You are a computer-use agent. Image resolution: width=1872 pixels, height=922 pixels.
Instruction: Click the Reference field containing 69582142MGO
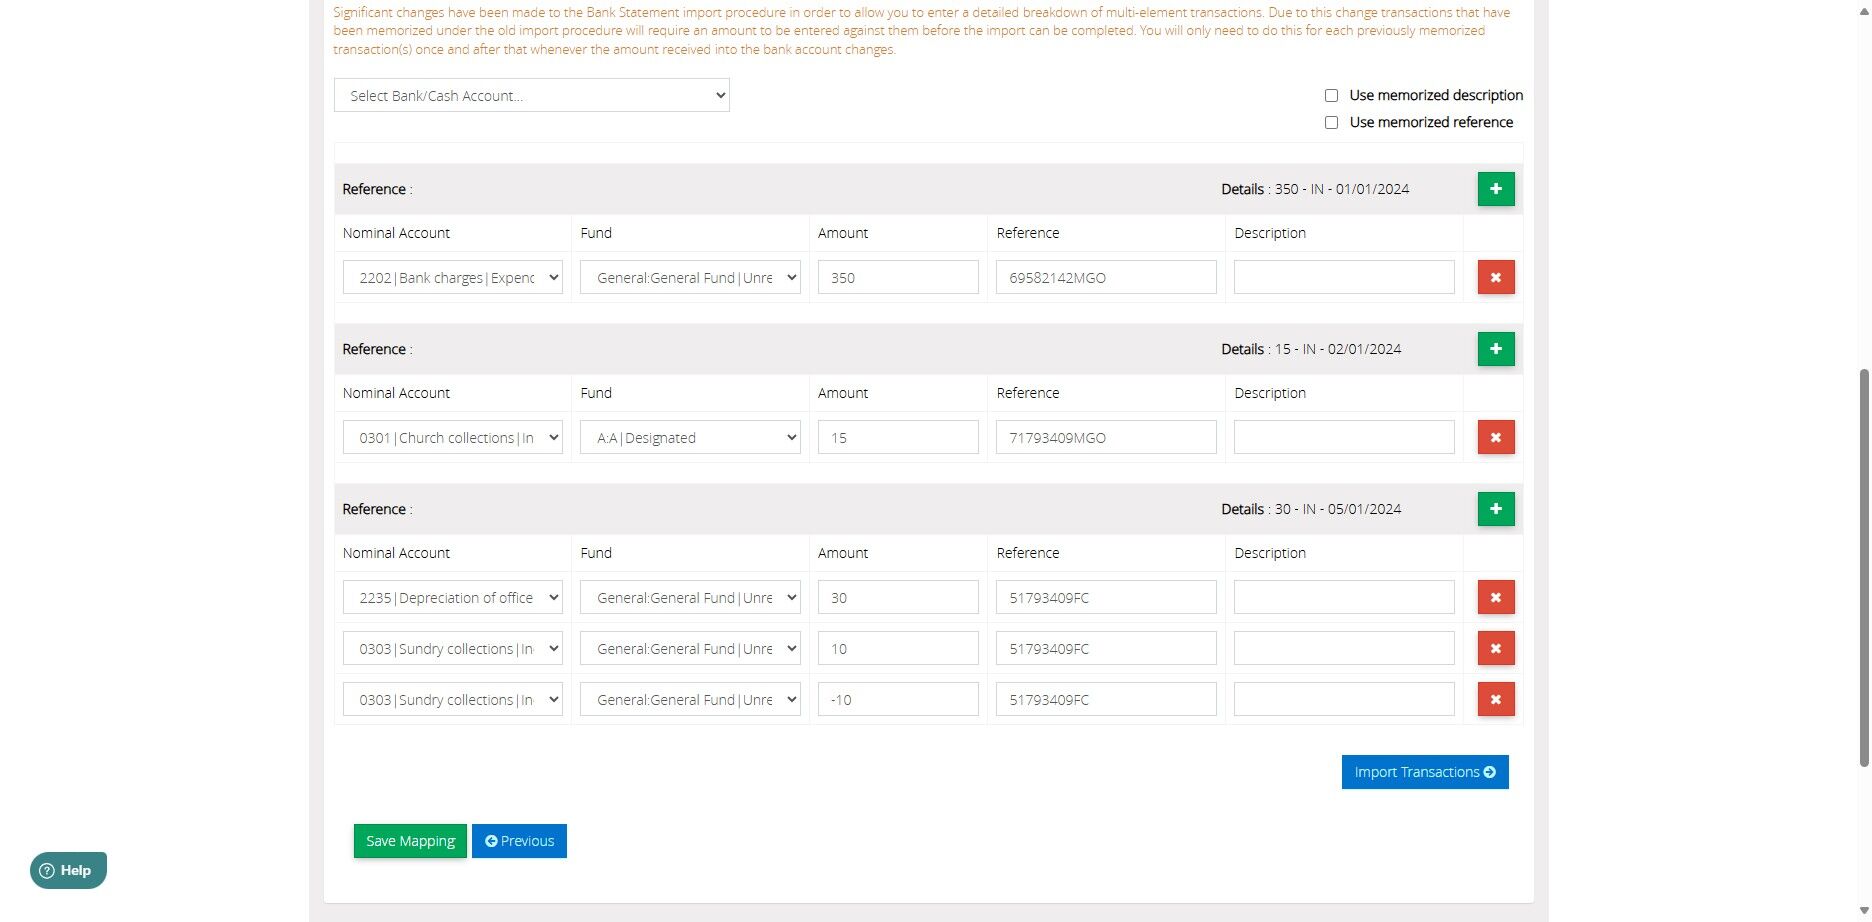point(1105,278)
